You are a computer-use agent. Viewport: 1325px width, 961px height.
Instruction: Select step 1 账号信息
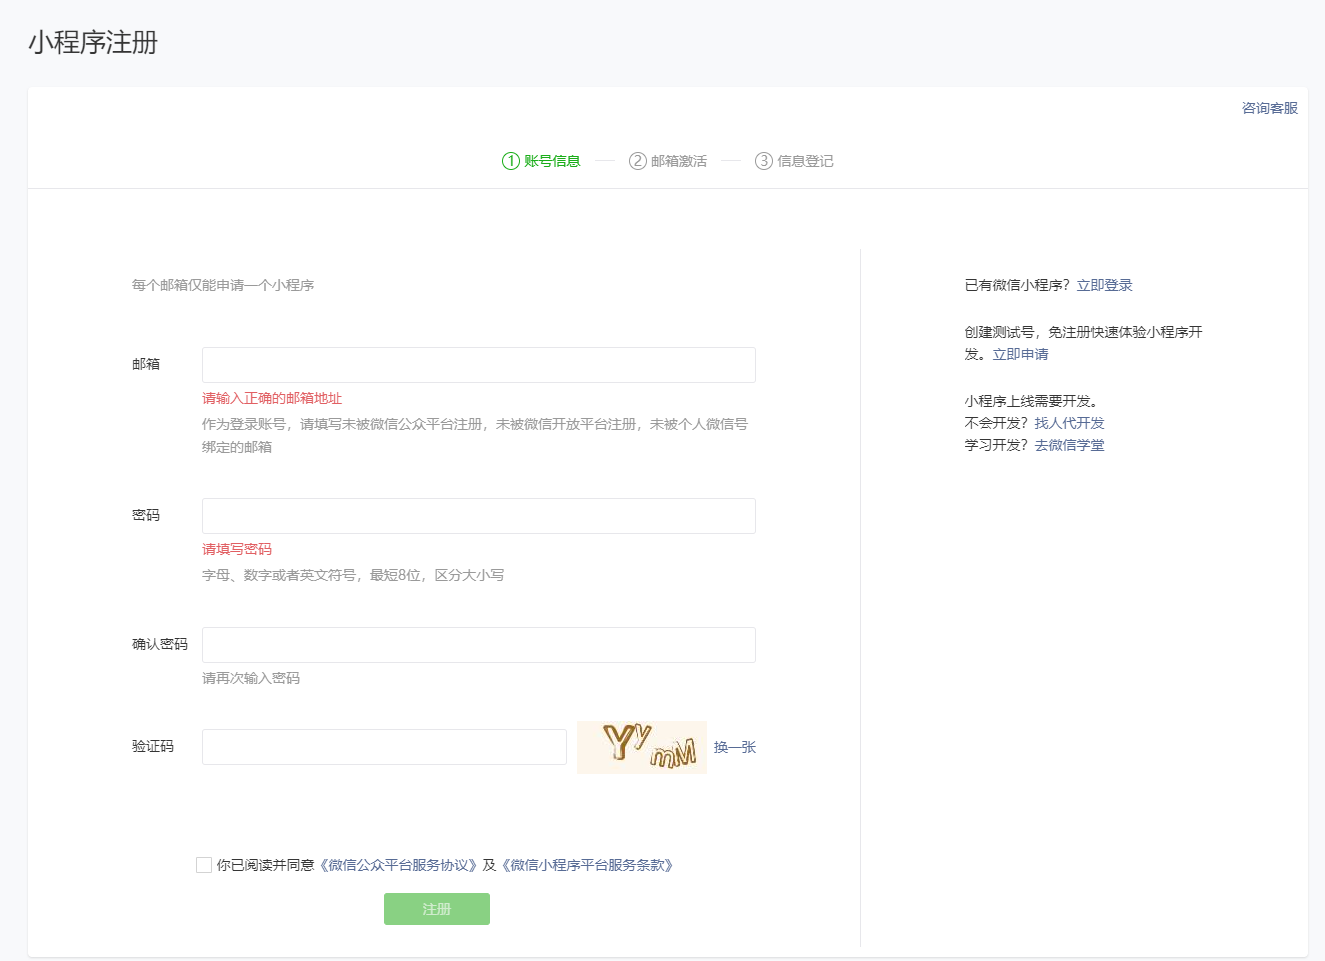(541, 161)
